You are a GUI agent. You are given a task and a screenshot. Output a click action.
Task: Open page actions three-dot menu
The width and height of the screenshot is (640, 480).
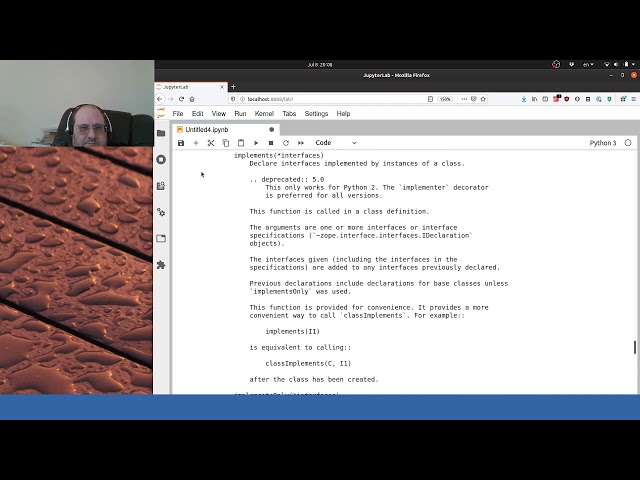[464, 99]
